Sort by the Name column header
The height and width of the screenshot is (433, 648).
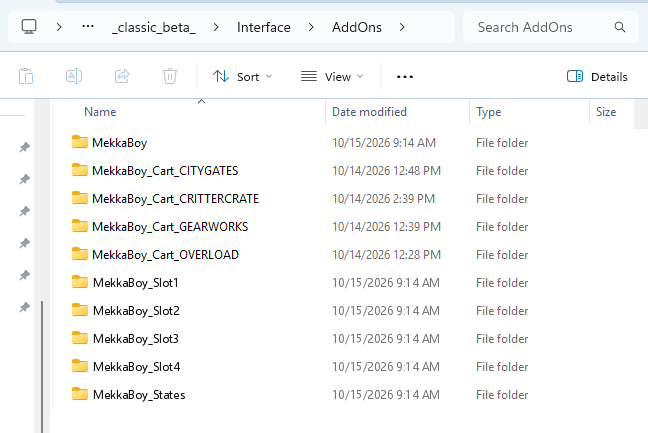coord(100,112)
